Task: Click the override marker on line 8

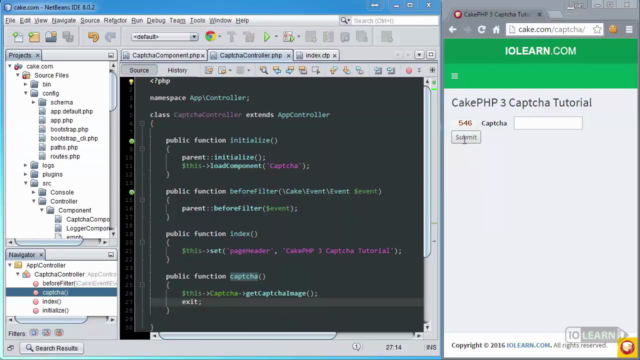Action: click(131, 141)
